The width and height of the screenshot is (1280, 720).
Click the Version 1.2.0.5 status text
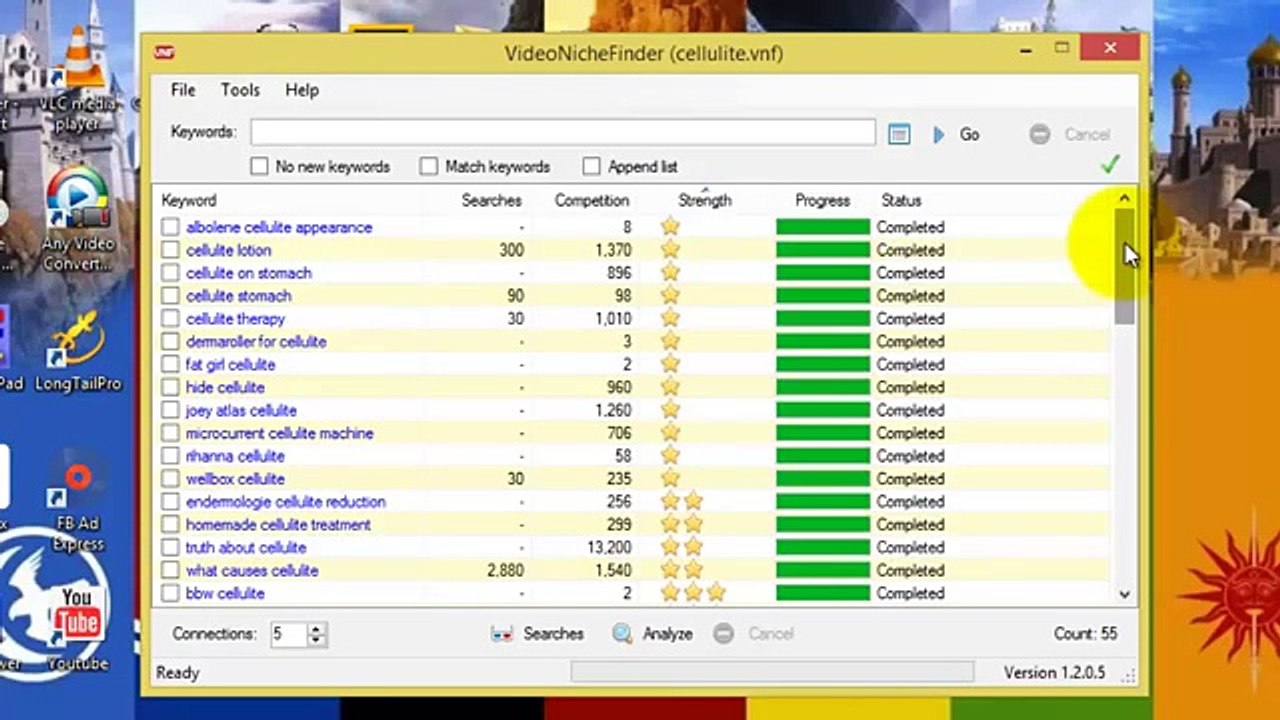point(1054,672)
